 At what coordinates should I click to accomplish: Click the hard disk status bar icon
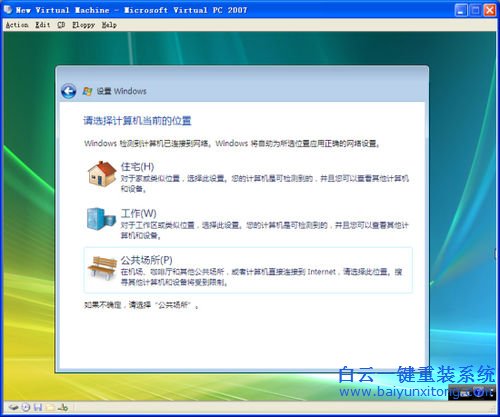[14, 407]
